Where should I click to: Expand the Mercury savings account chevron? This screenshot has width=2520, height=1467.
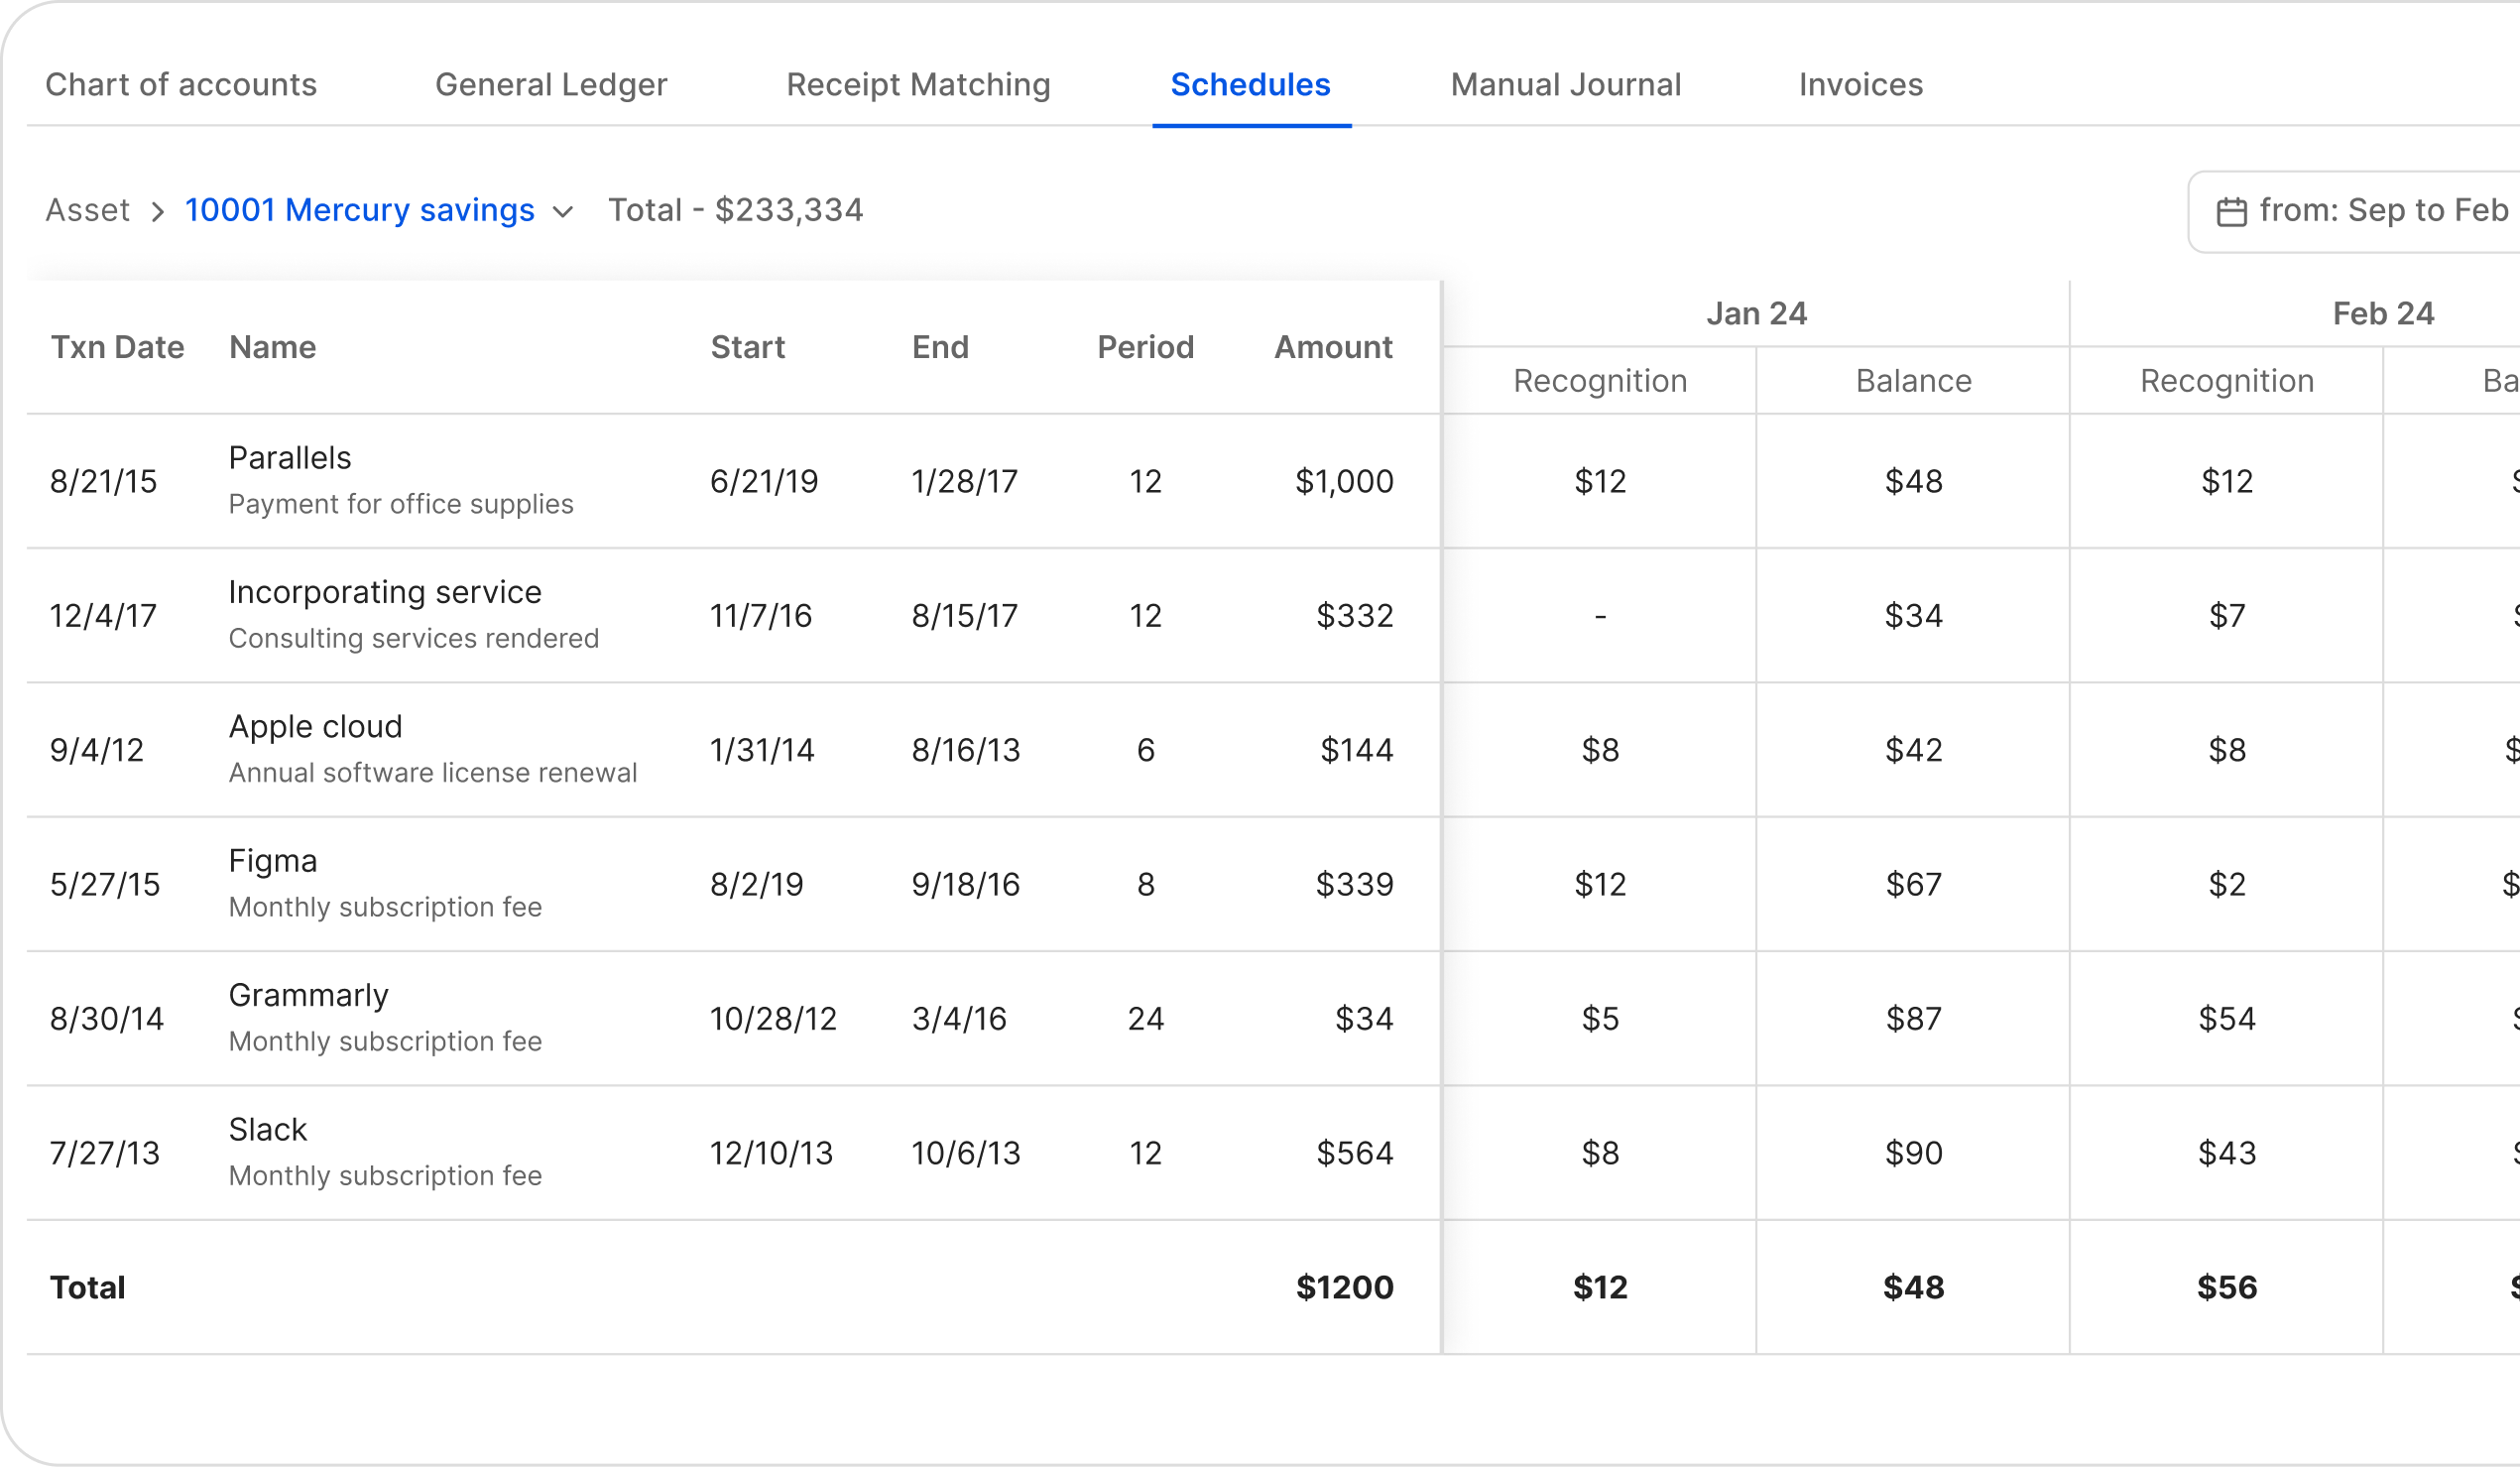coord(563,212)
